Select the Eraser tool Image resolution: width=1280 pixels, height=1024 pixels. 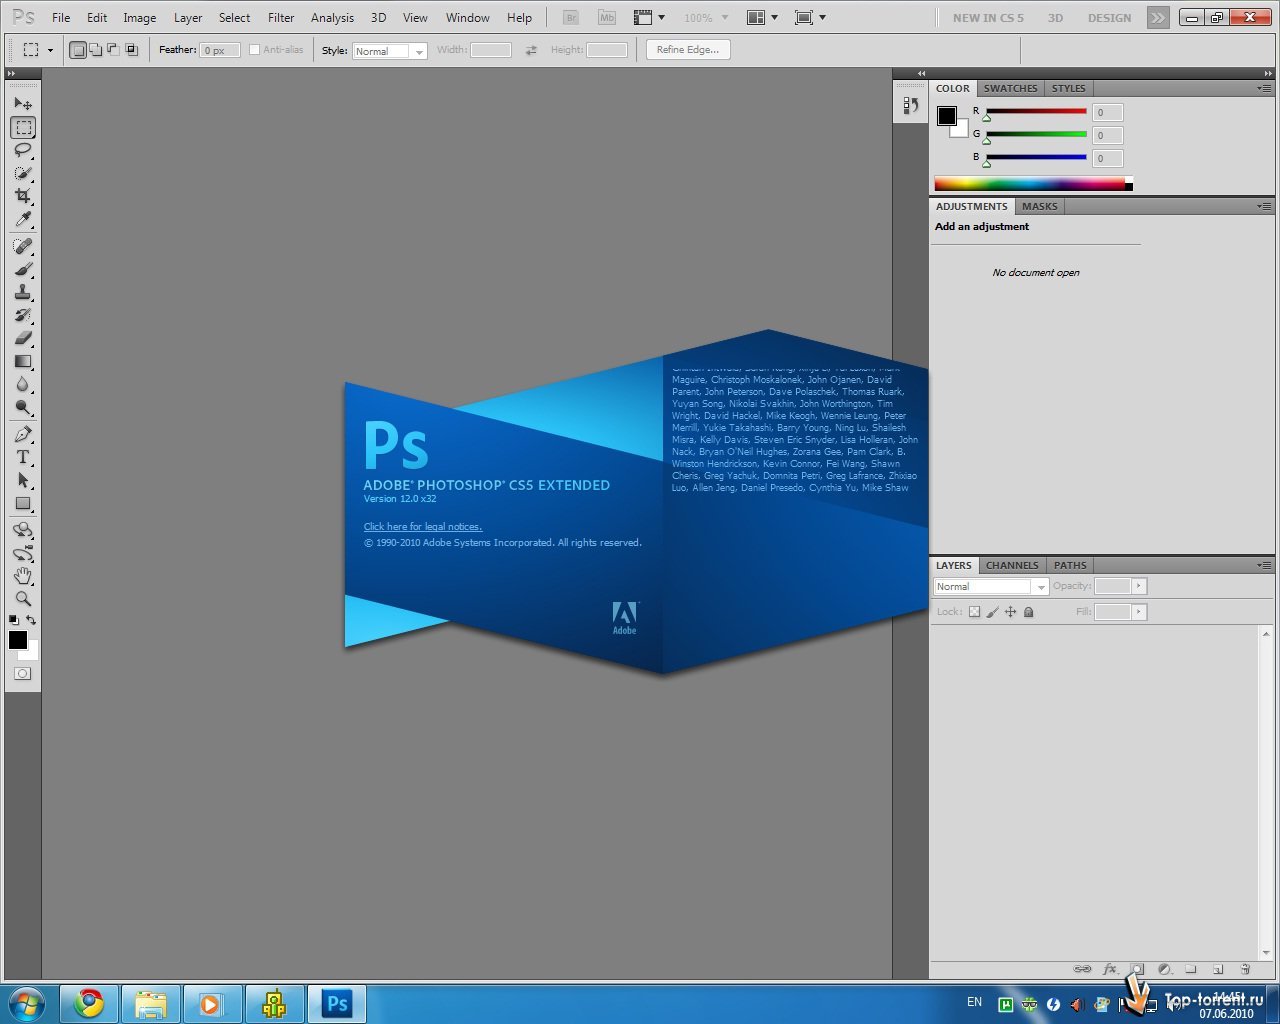click(23, 338)
